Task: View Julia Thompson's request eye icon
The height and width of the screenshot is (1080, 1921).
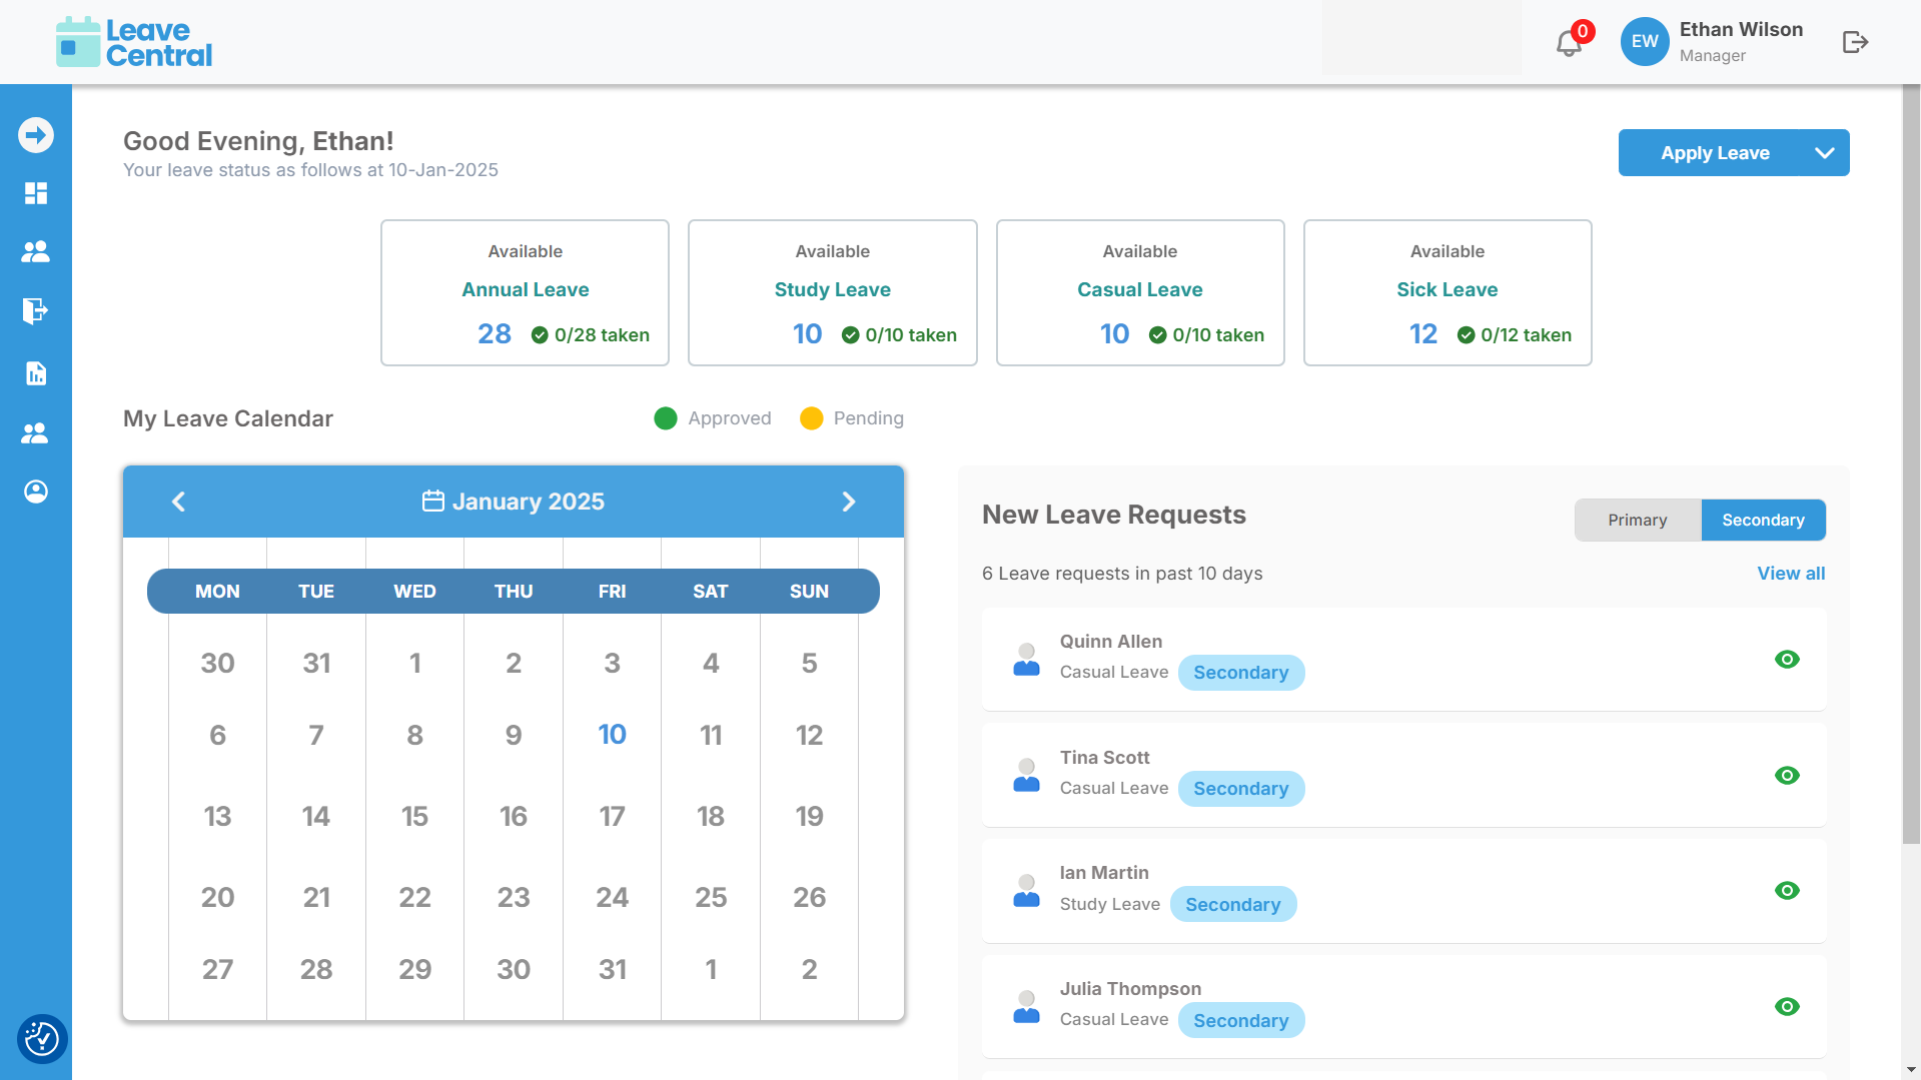Action: 1786,1006
